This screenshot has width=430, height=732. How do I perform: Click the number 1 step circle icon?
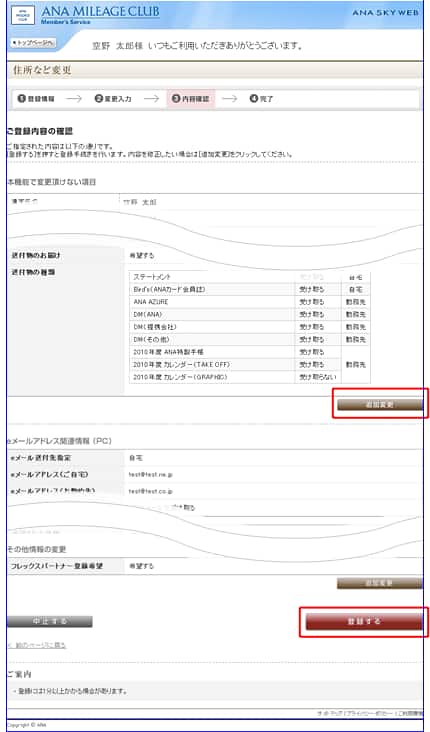point(21,99)
